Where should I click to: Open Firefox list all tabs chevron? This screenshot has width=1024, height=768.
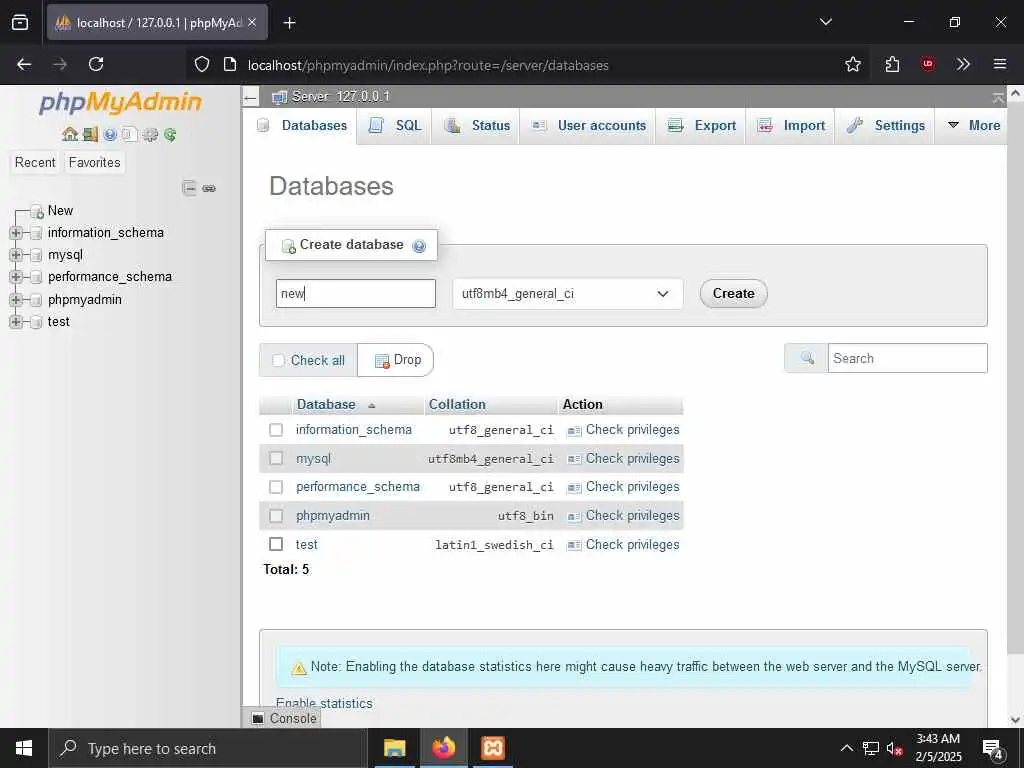pyautogui.click(x=825, y=22)
